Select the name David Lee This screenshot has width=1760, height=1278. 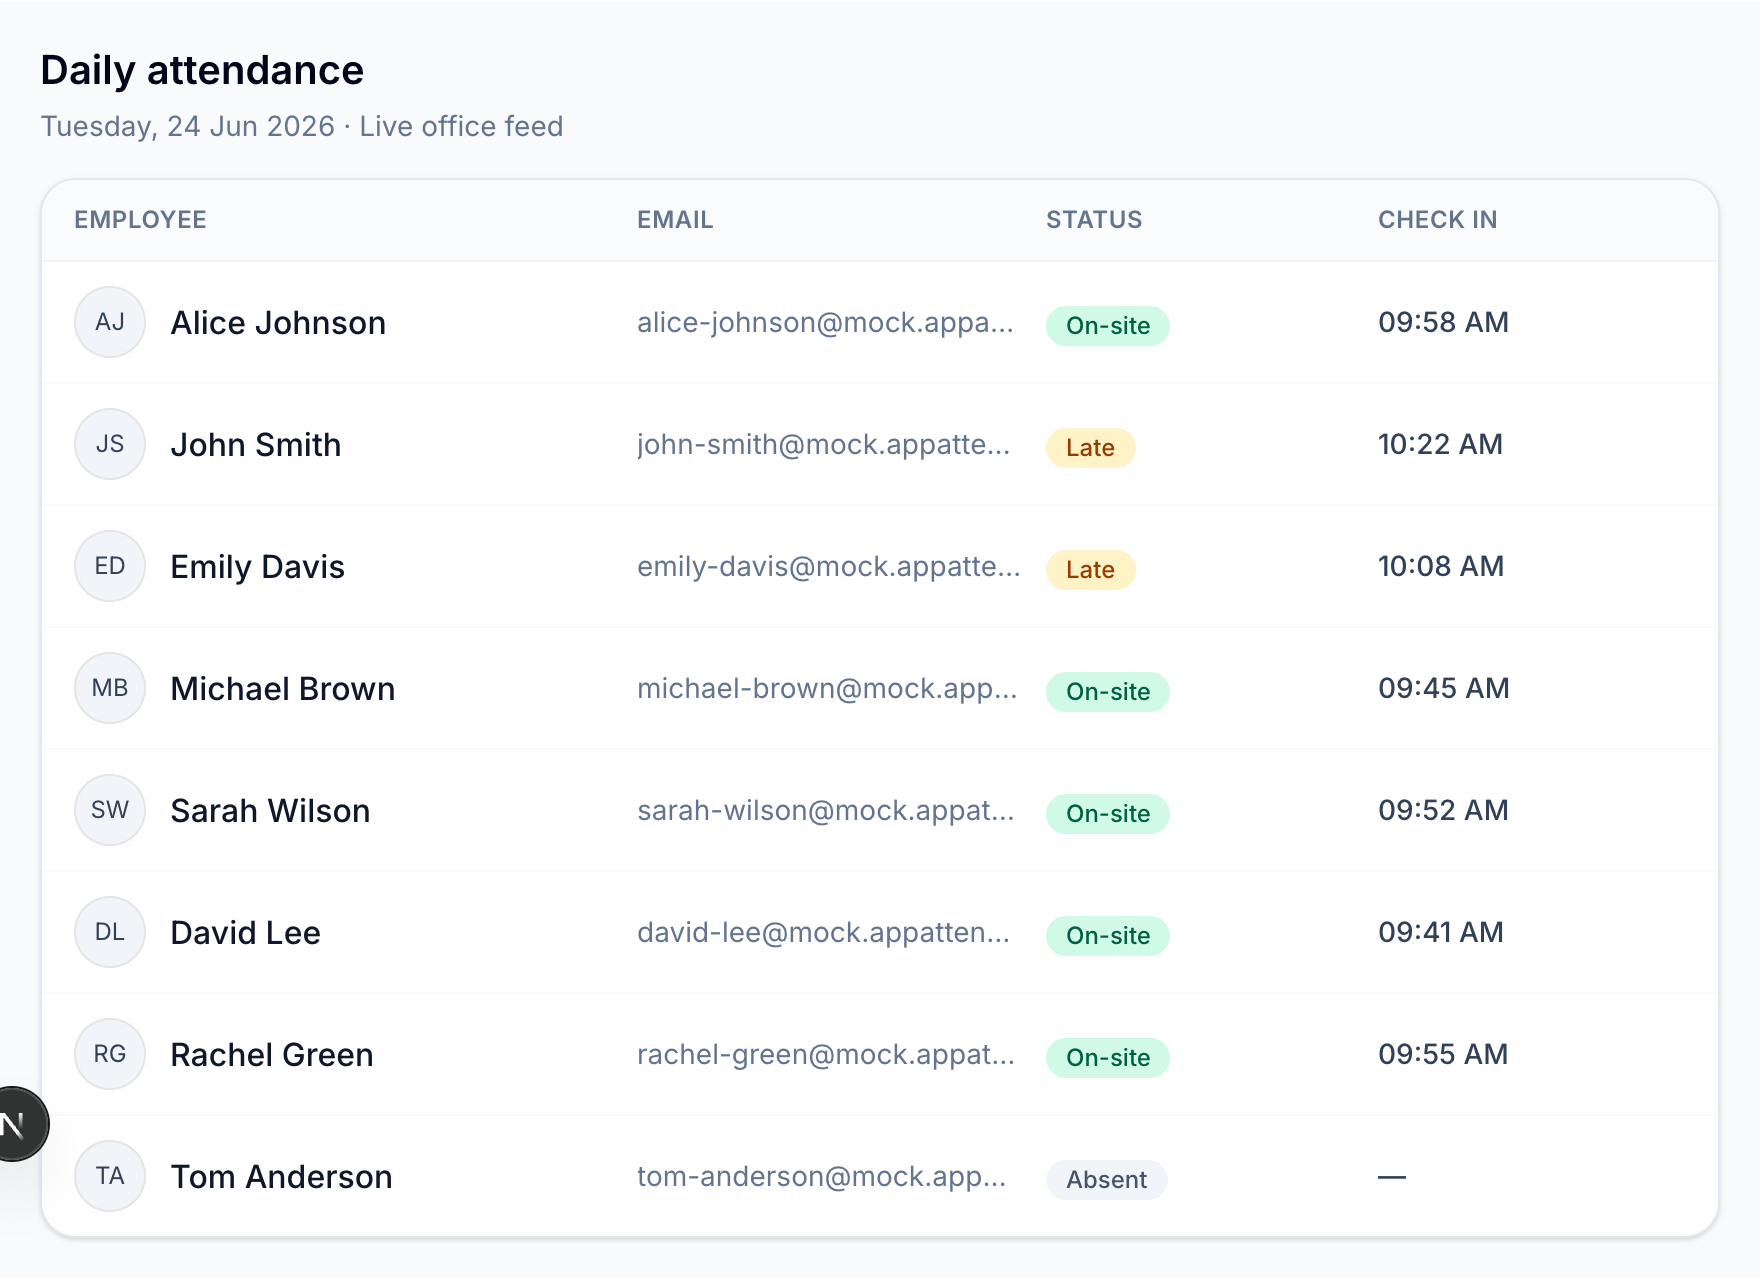246,933
